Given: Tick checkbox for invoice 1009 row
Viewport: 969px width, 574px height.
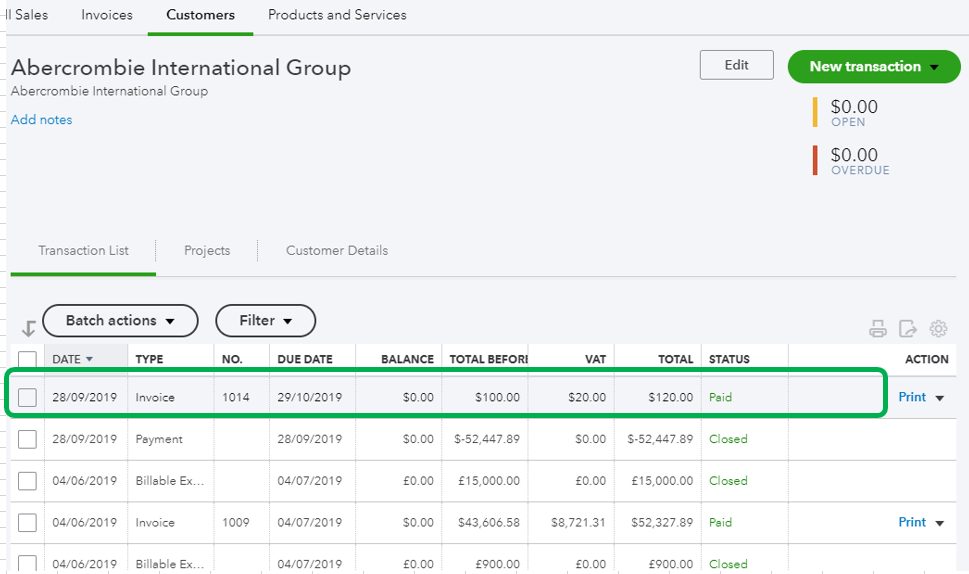Looking at the screenshot, I should (x=28, y=523).
